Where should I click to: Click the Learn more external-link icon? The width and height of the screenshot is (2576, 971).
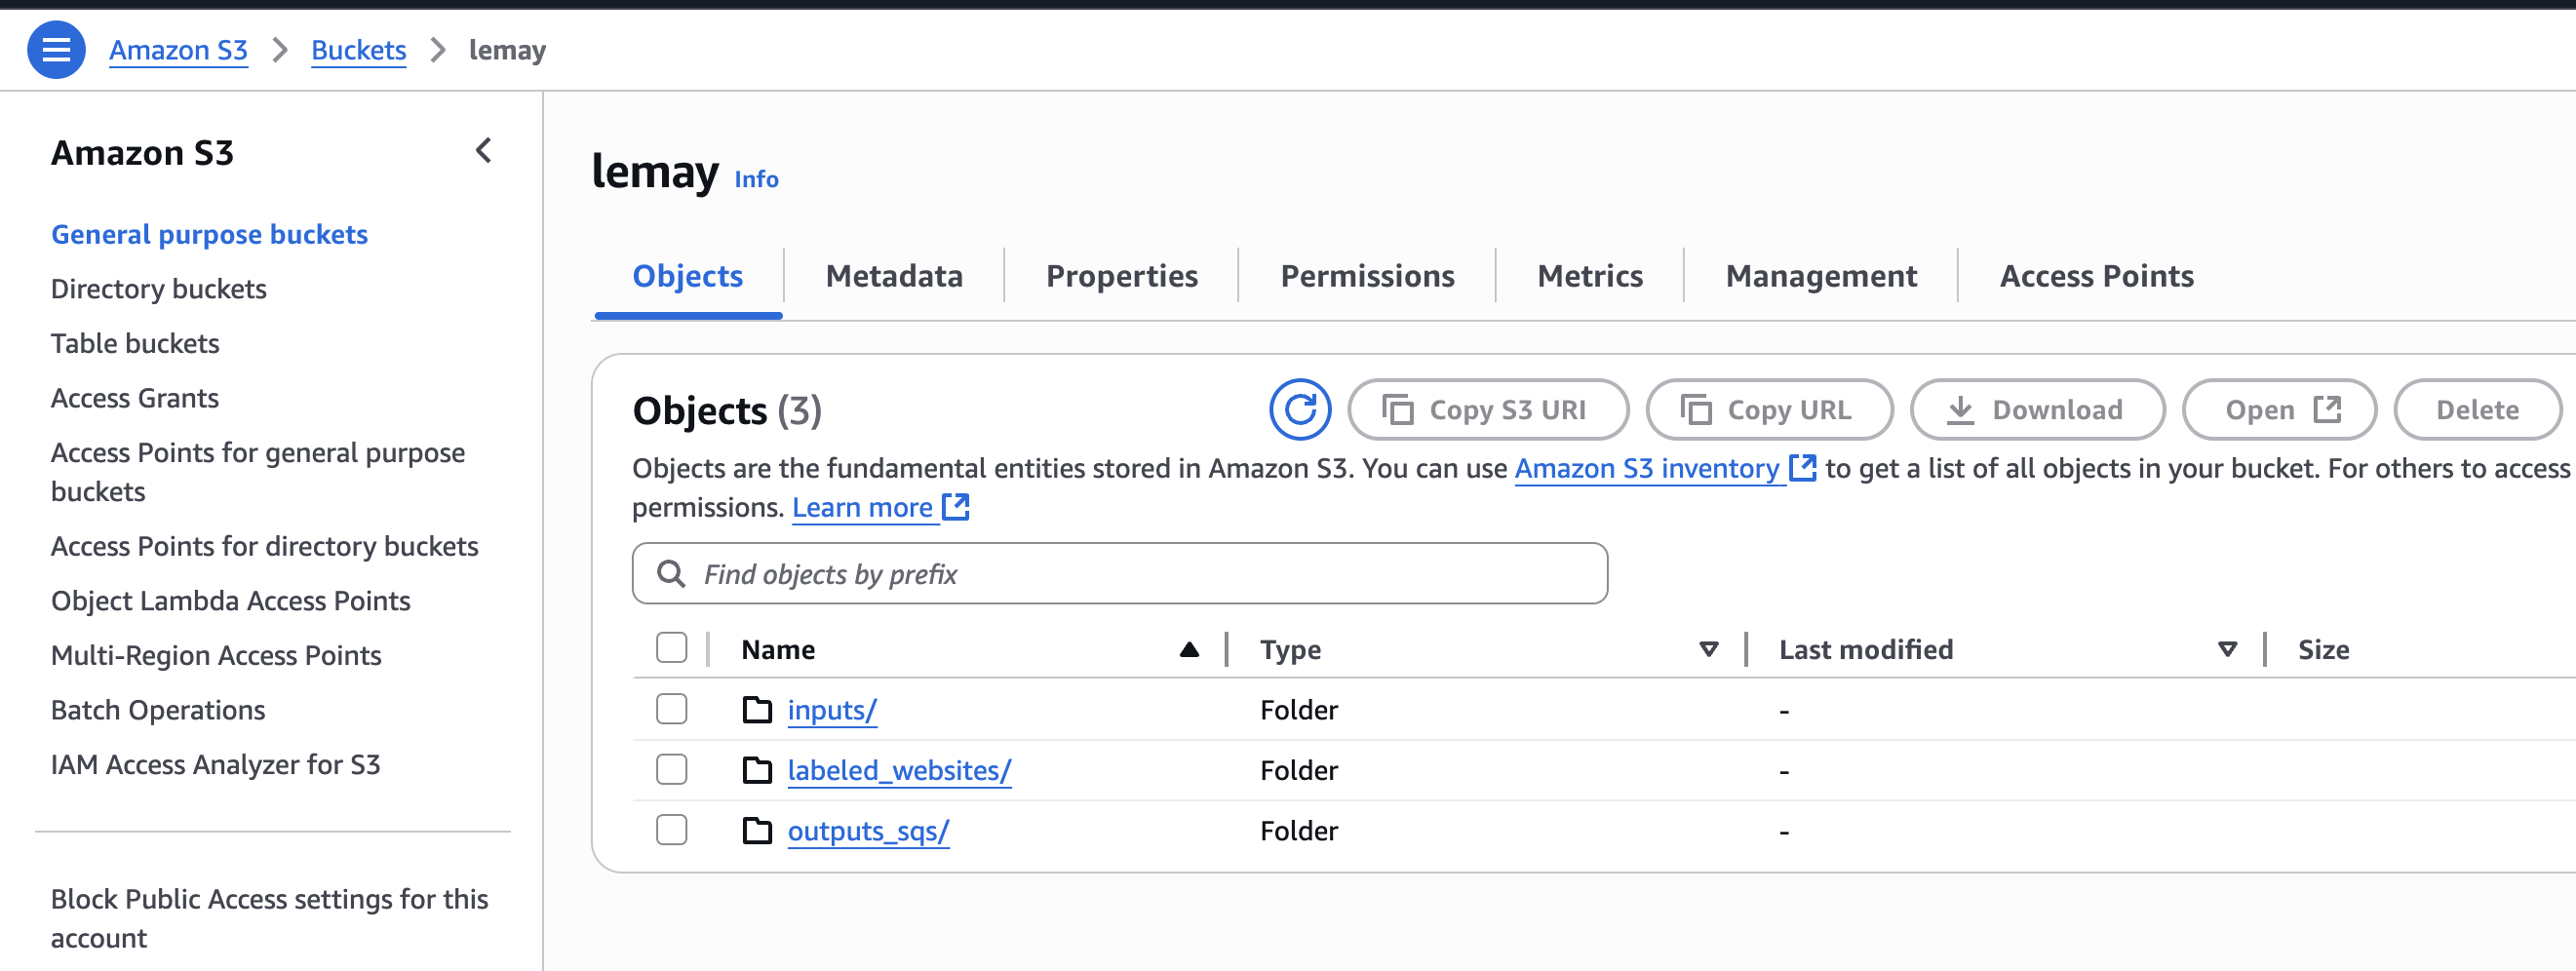pyautogui.click(x=956, y=507)
